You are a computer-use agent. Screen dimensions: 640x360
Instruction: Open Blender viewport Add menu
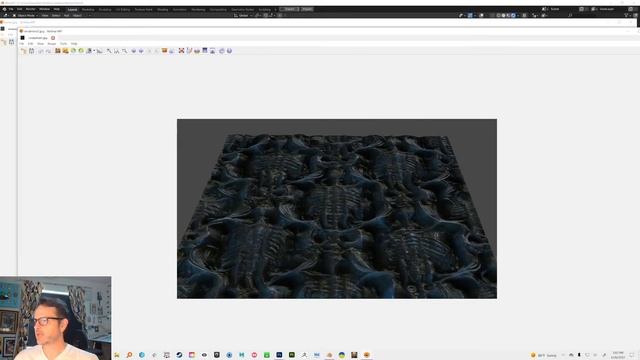click(x=67, y=16)
